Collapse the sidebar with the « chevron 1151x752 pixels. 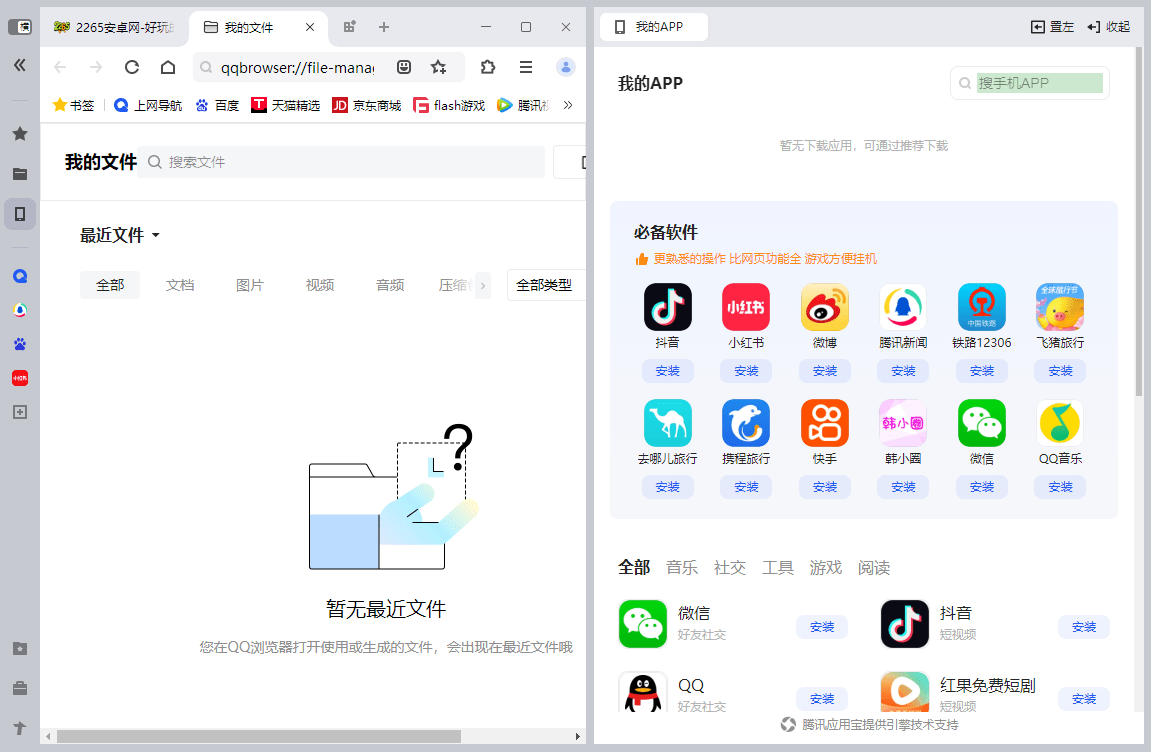point(20,65)
